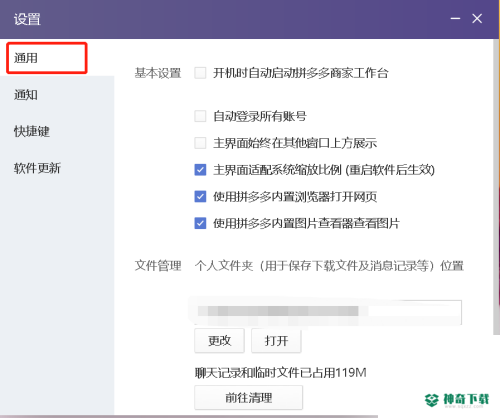Check 主界面始终在其他窗口上方展示
The image size is (500, 418).
pyautogui.click(x=200, y=143)
